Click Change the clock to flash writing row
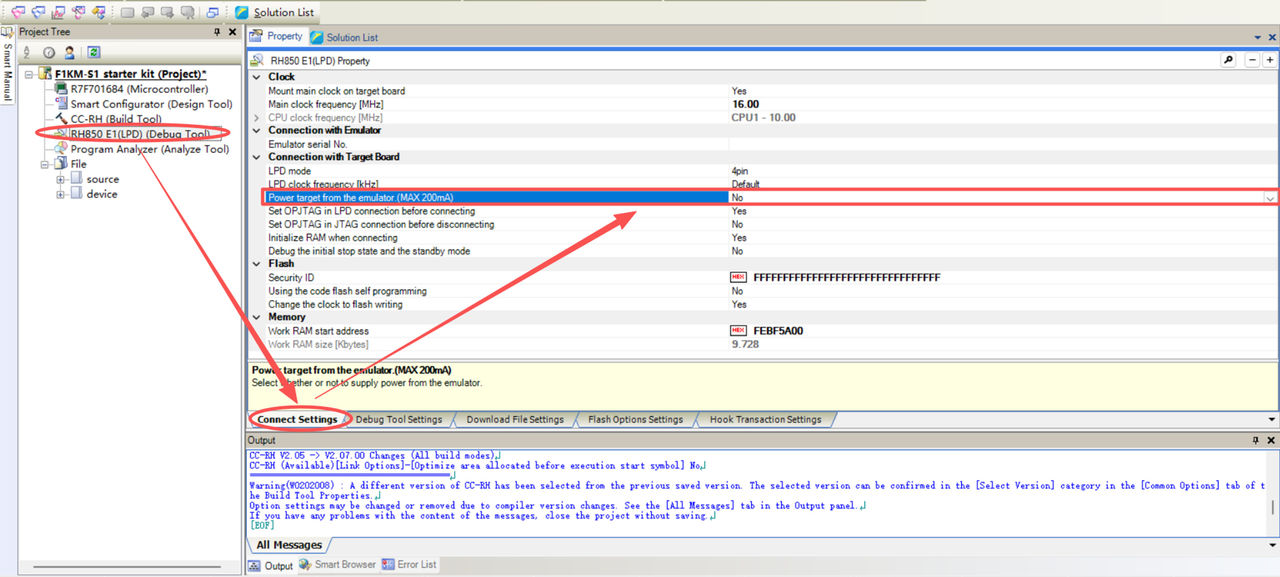The image size is (1280, 577). point(764,304)
